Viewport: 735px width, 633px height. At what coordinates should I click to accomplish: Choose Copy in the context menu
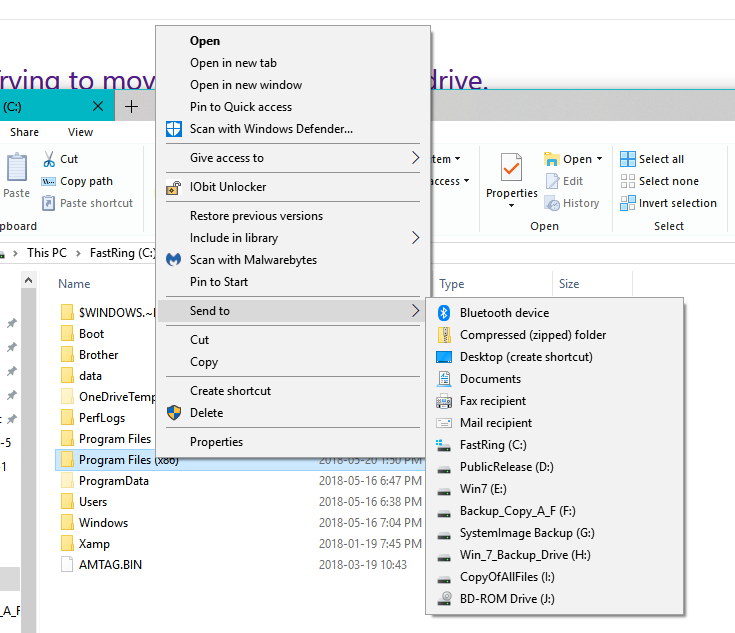(x=204, y=362)
